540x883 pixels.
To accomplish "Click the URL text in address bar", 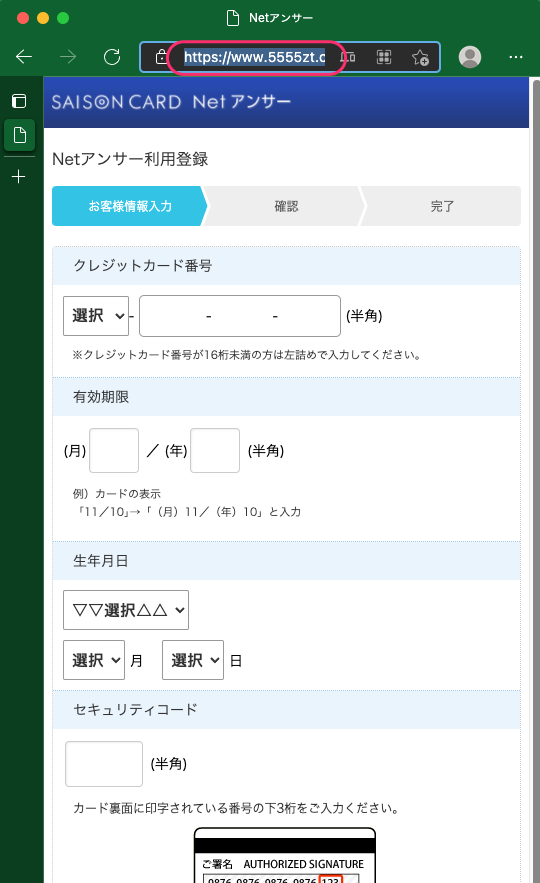I will (255, 57).
